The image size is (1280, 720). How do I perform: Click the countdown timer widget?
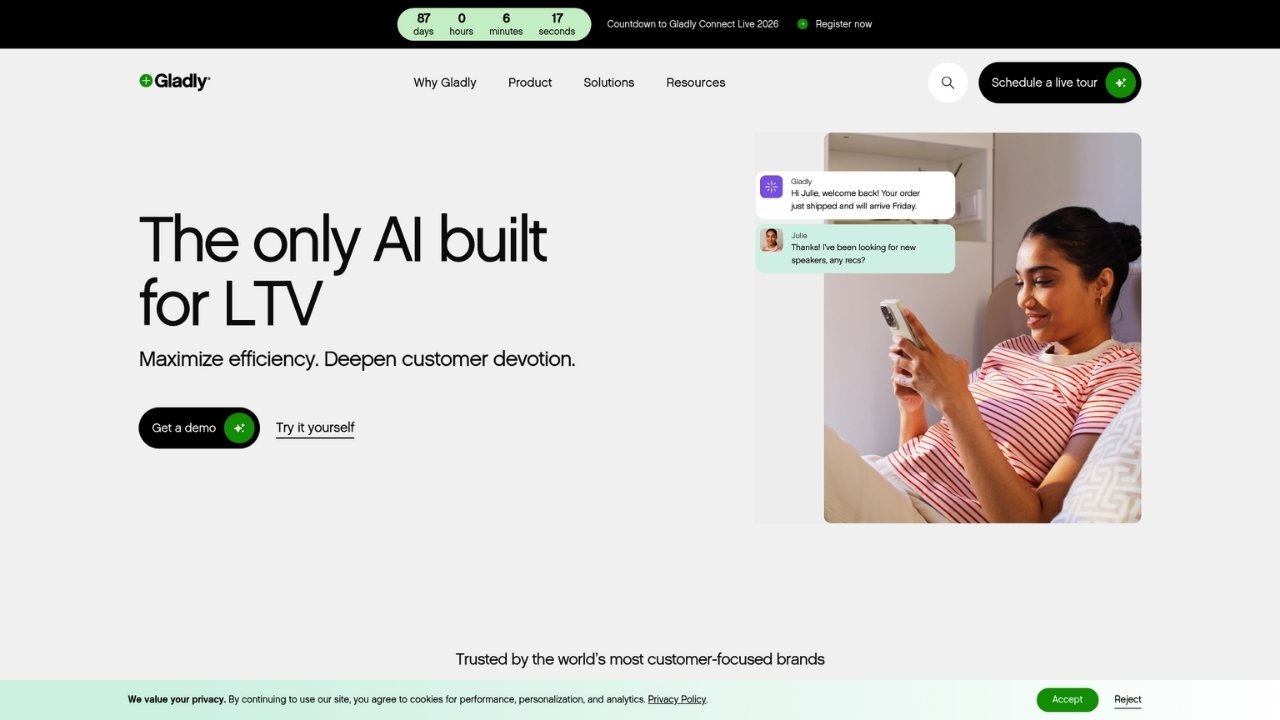pos(494,24)
